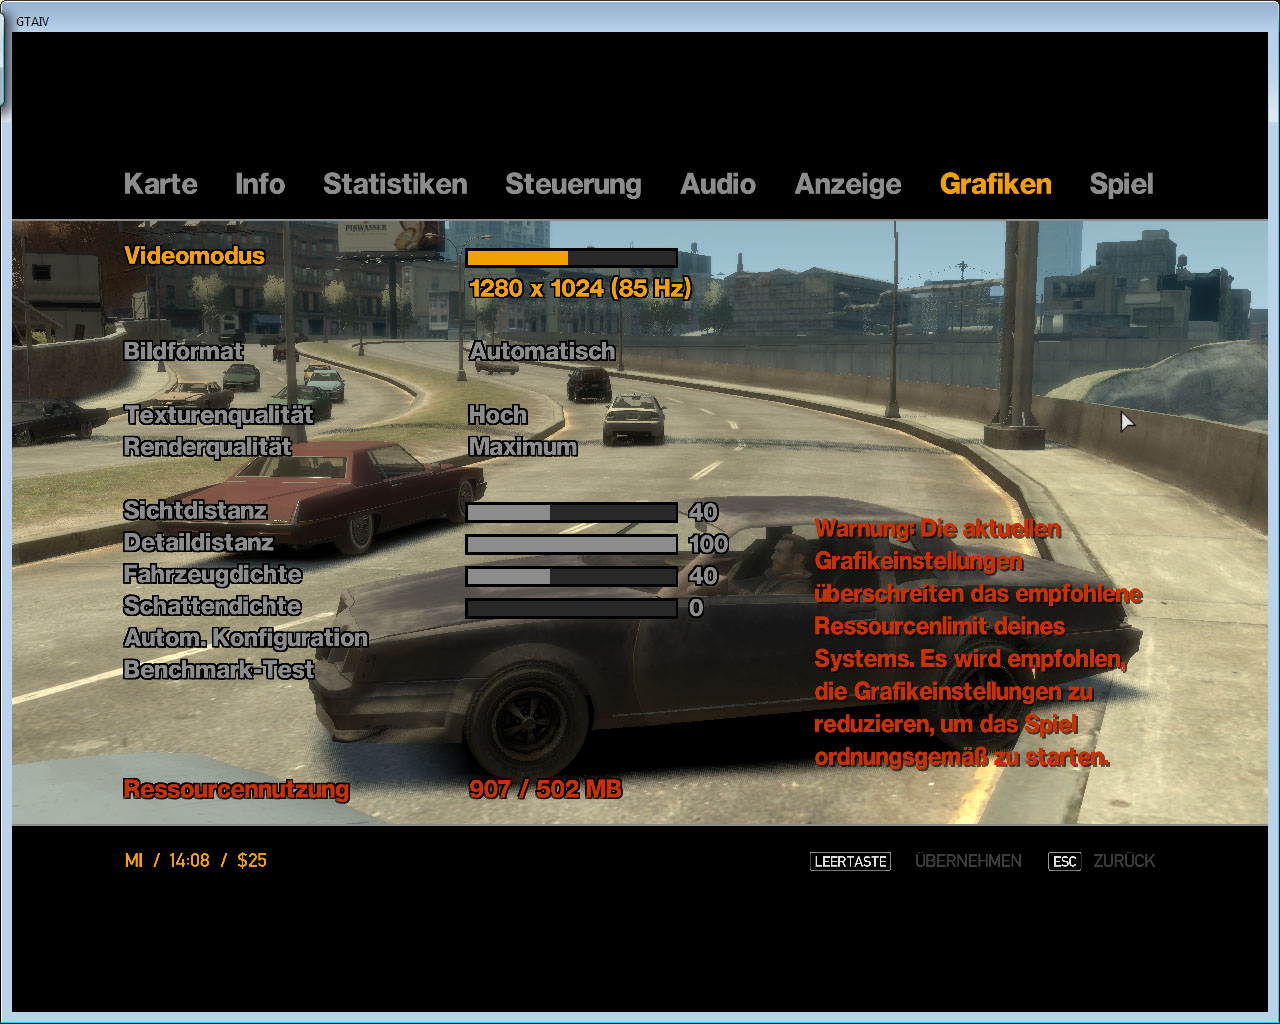The height and width of the screenshot is (1024, 1280).
Task: Select the Videomodus setting
Action: pyautogui.click(x=195, y=255)
